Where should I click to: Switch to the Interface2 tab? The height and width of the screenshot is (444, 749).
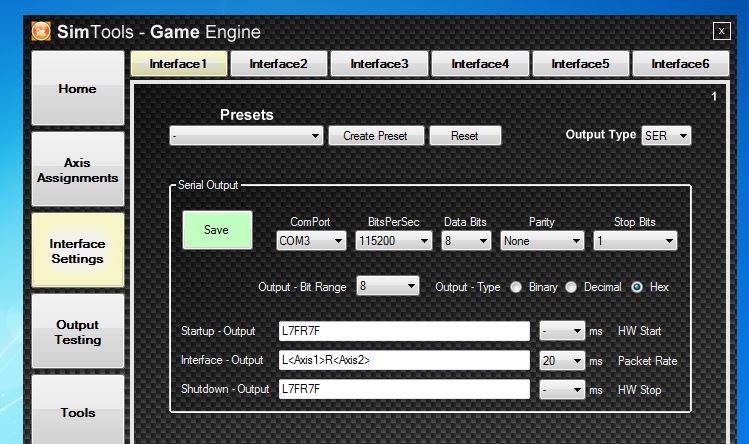tap(279, 64)
